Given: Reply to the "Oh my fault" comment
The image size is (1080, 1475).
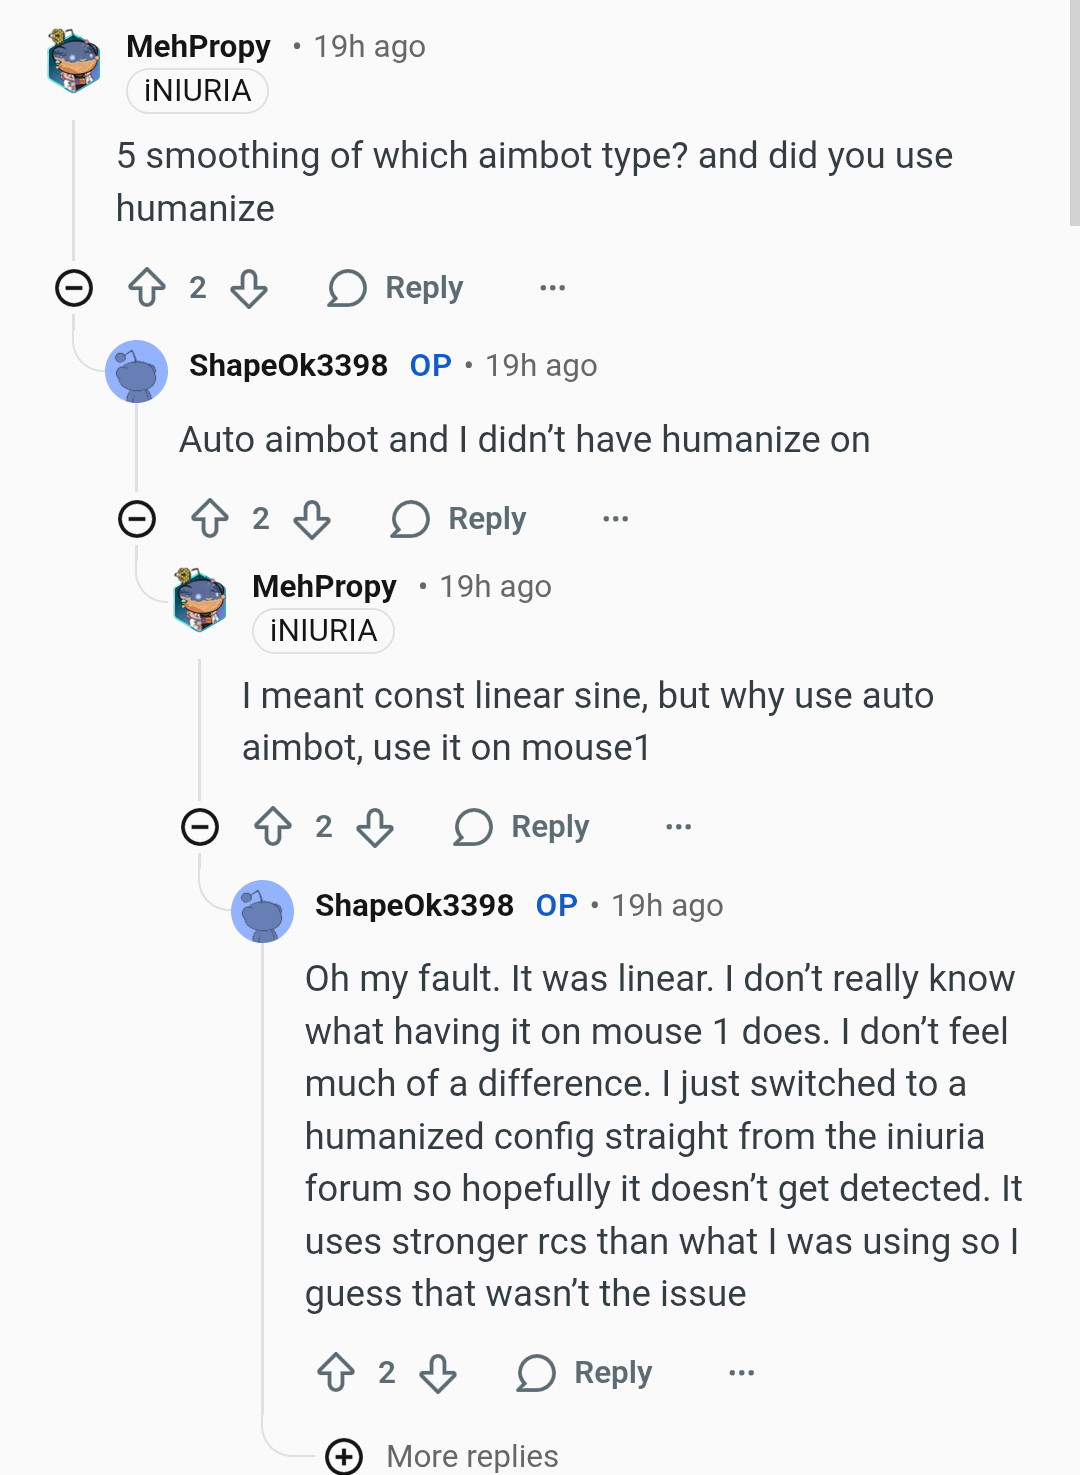Looking at the screenshot, I should click(x=585, y=1373).
